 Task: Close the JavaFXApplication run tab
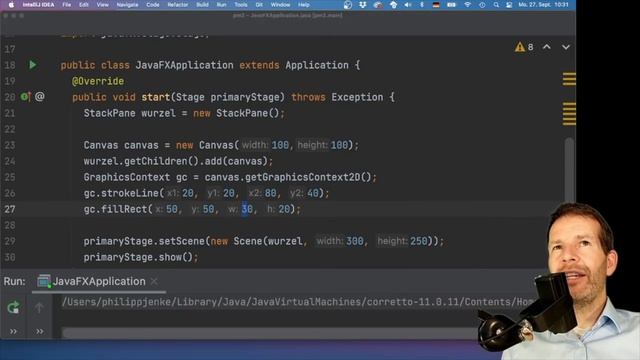154,281
